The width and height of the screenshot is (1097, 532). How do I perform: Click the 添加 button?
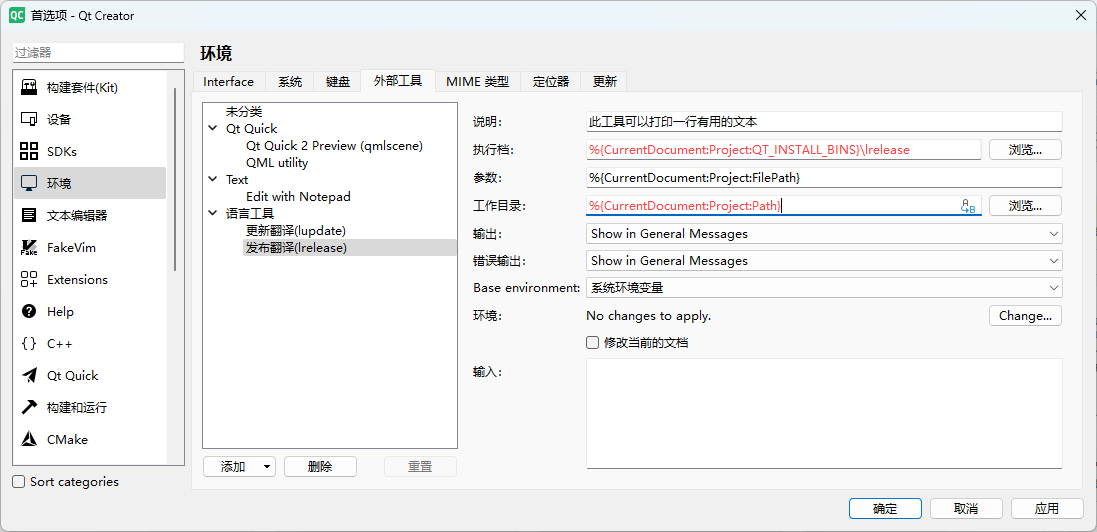pyautogui.click(x=232, y=467)
